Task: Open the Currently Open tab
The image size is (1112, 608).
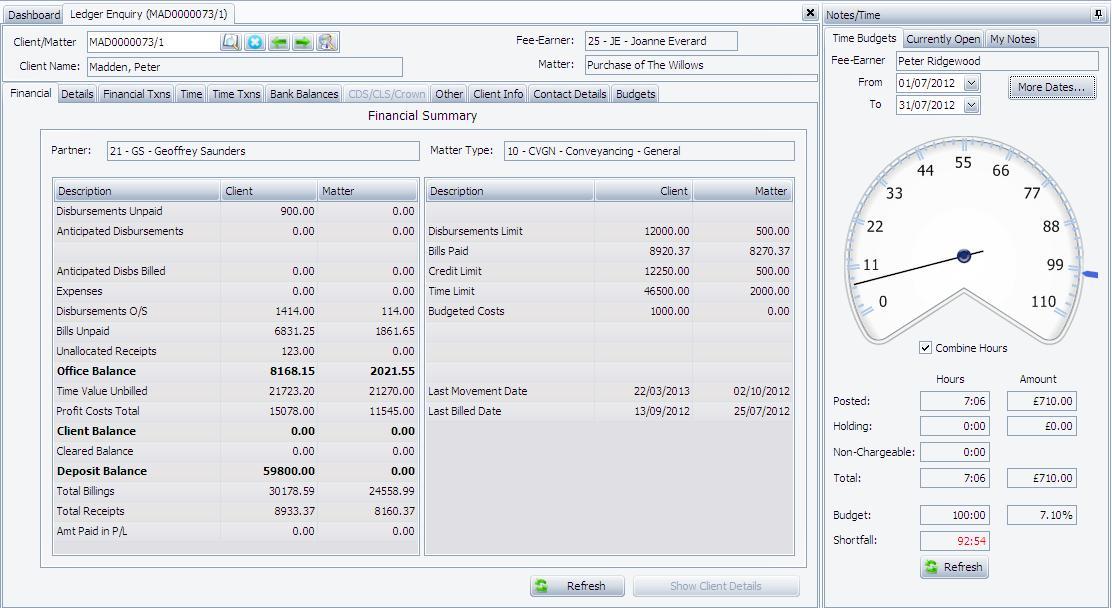Action: (x=943, y=39)
